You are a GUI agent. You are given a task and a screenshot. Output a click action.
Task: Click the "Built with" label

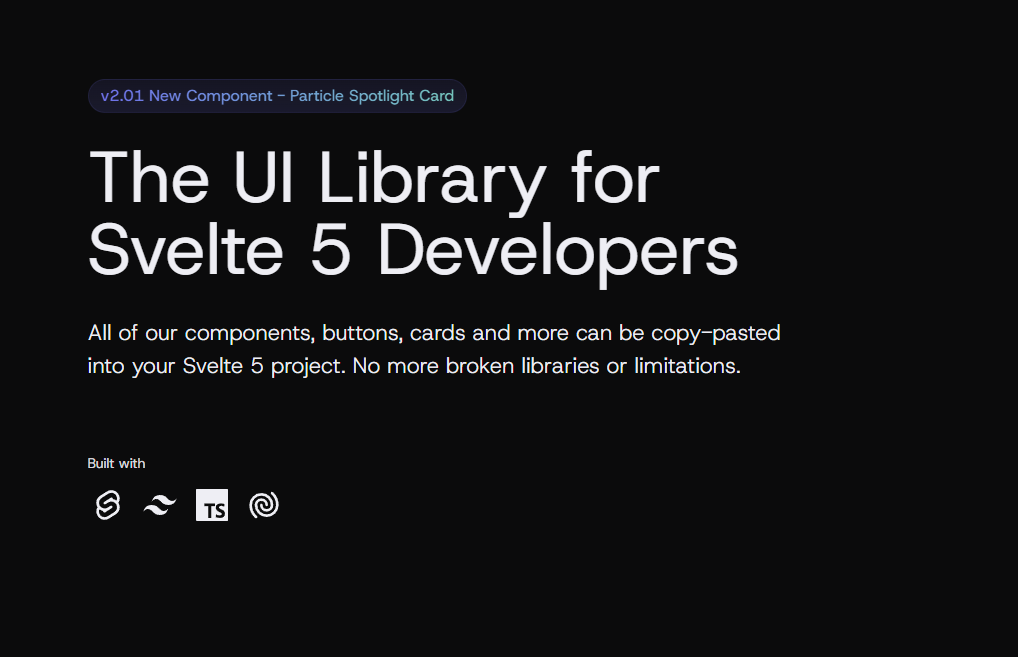point(116,464)
